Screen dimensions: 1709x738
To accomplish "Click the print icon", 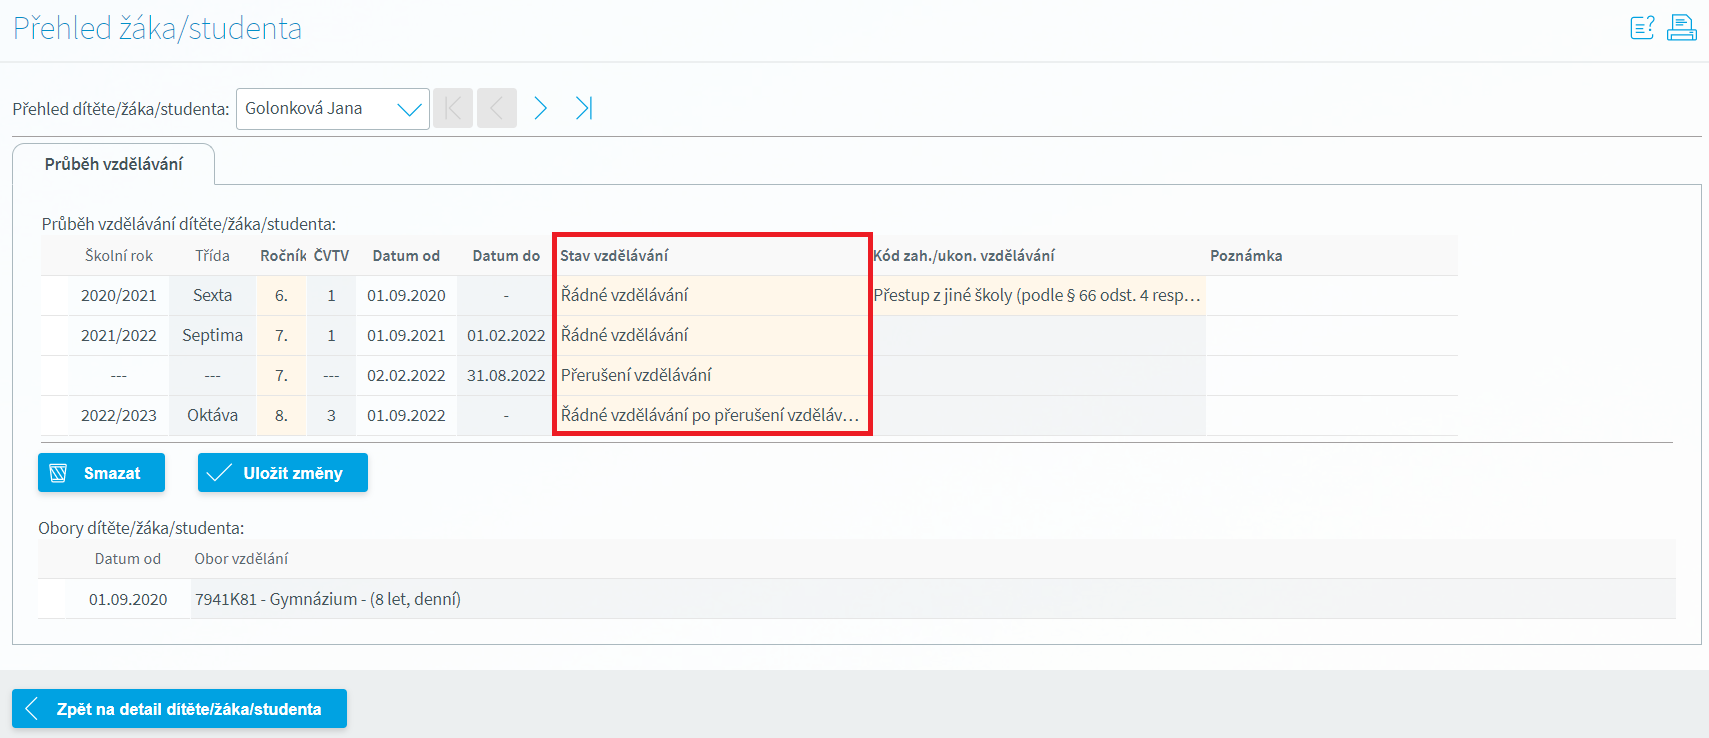I will [x=1682, y=28].
